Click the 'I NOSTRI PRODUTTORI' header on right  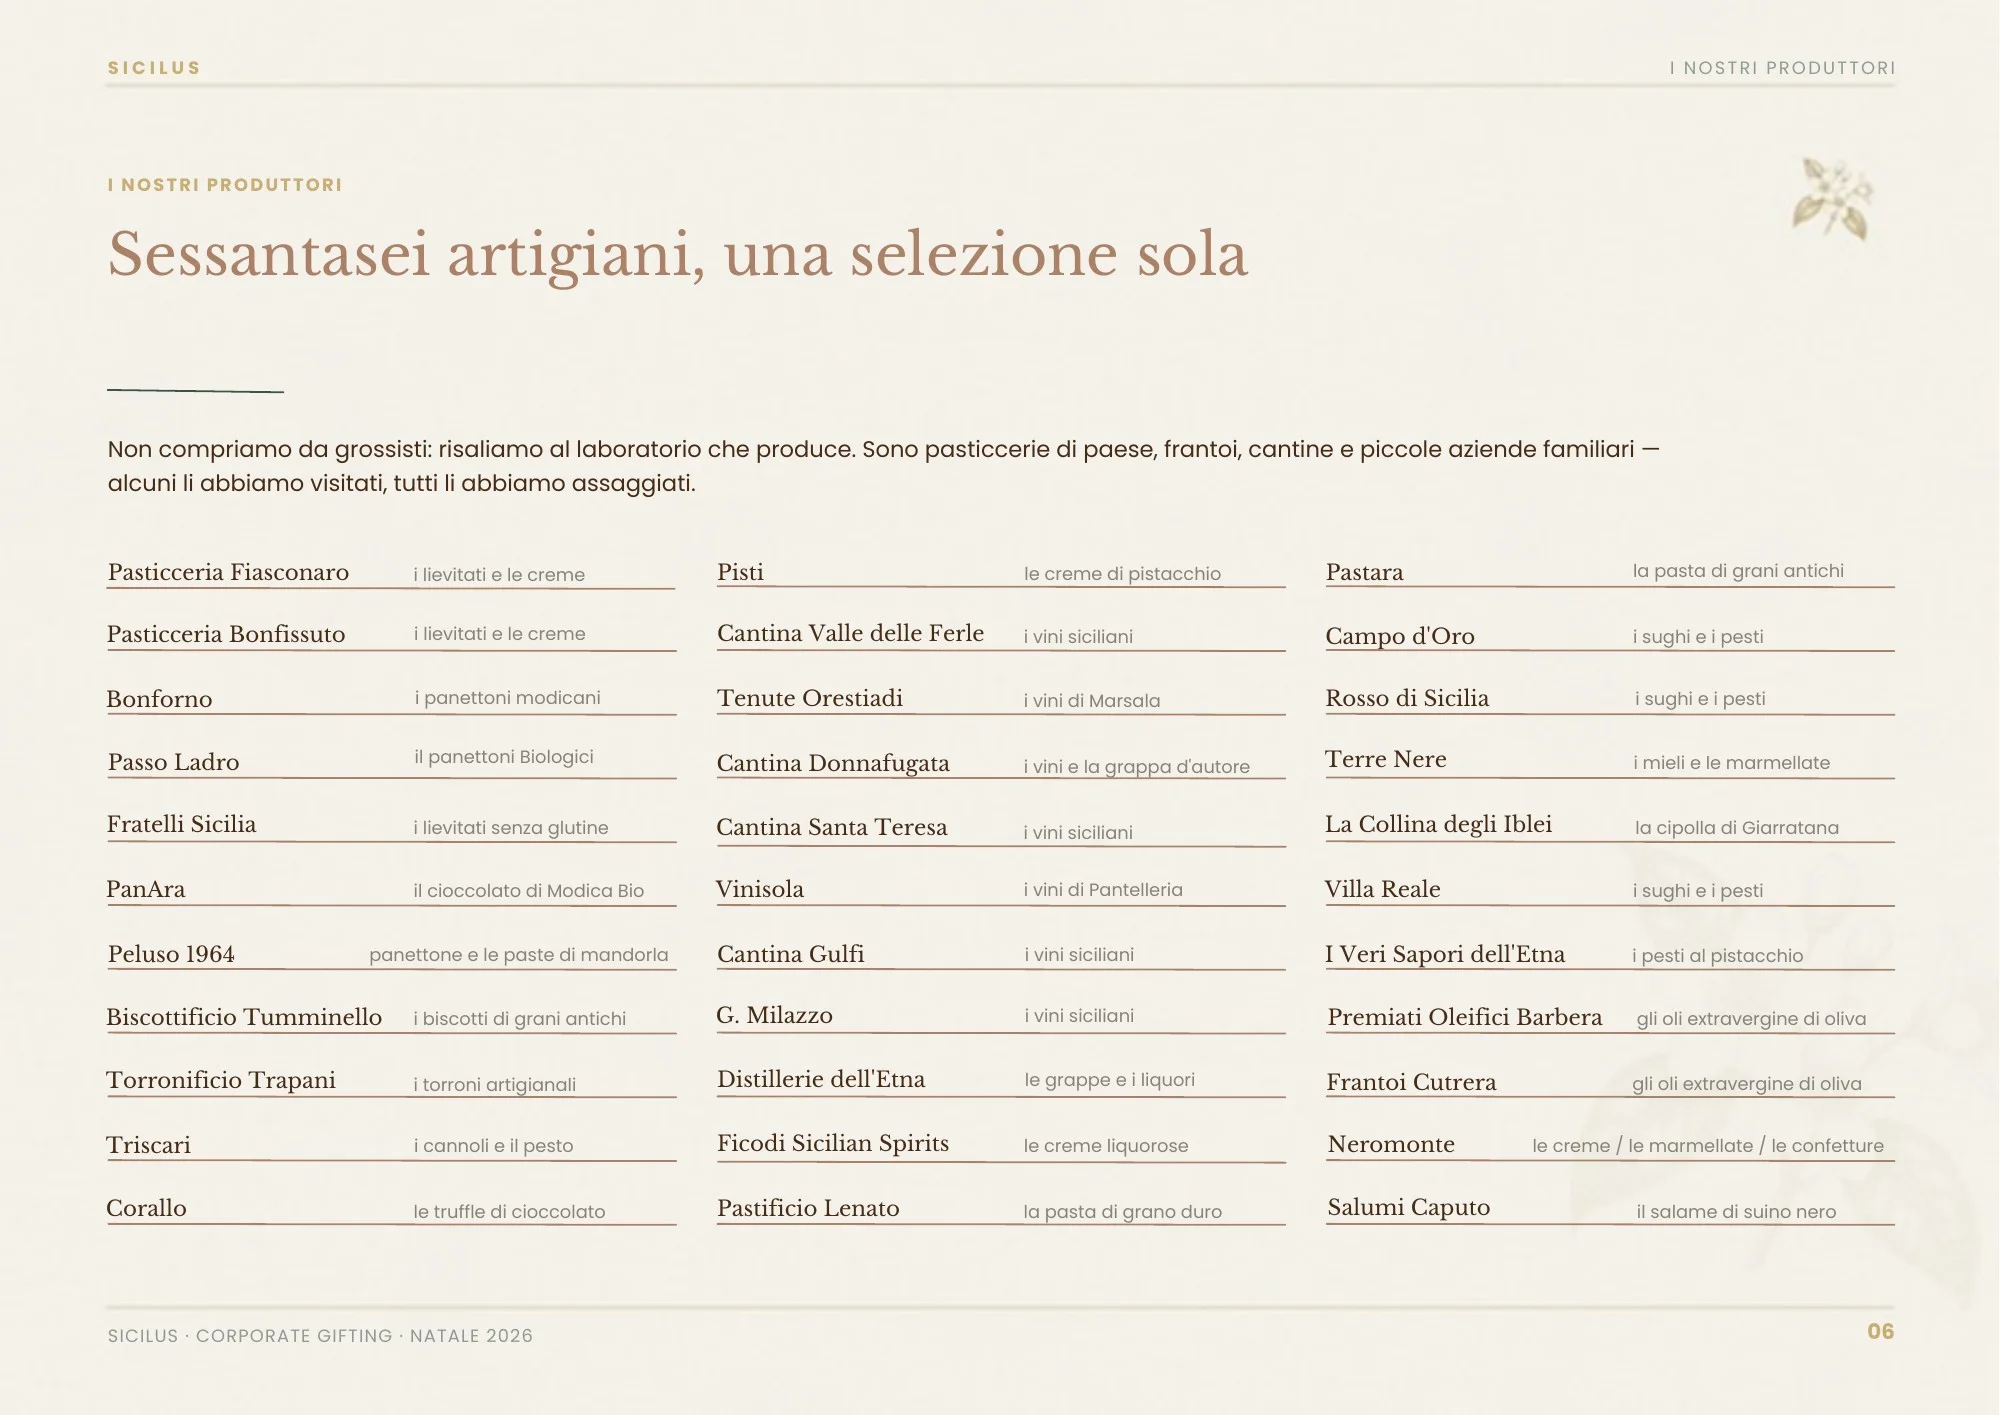pos(1782,68)
